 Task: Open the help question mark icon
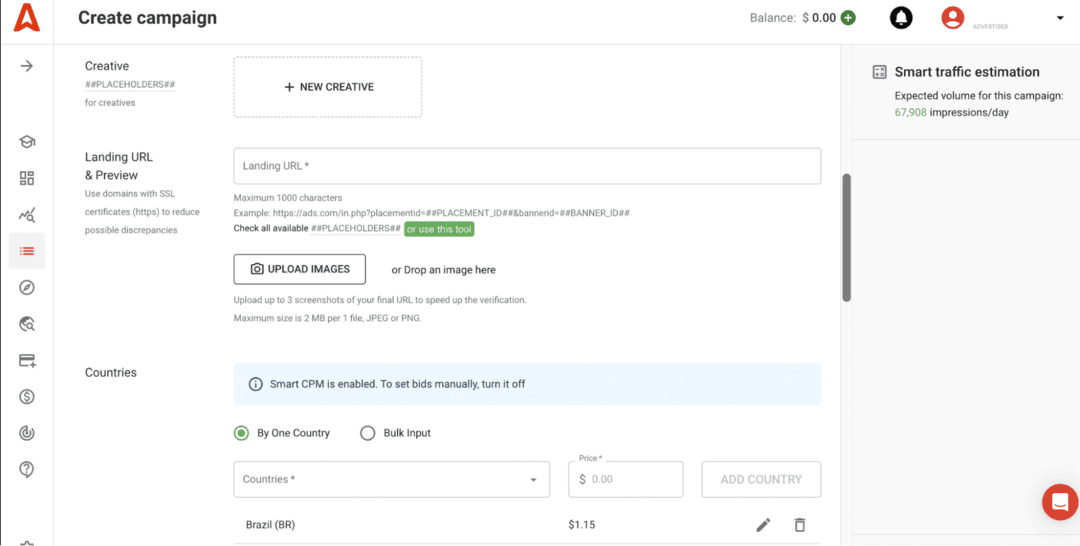[27, 469]
